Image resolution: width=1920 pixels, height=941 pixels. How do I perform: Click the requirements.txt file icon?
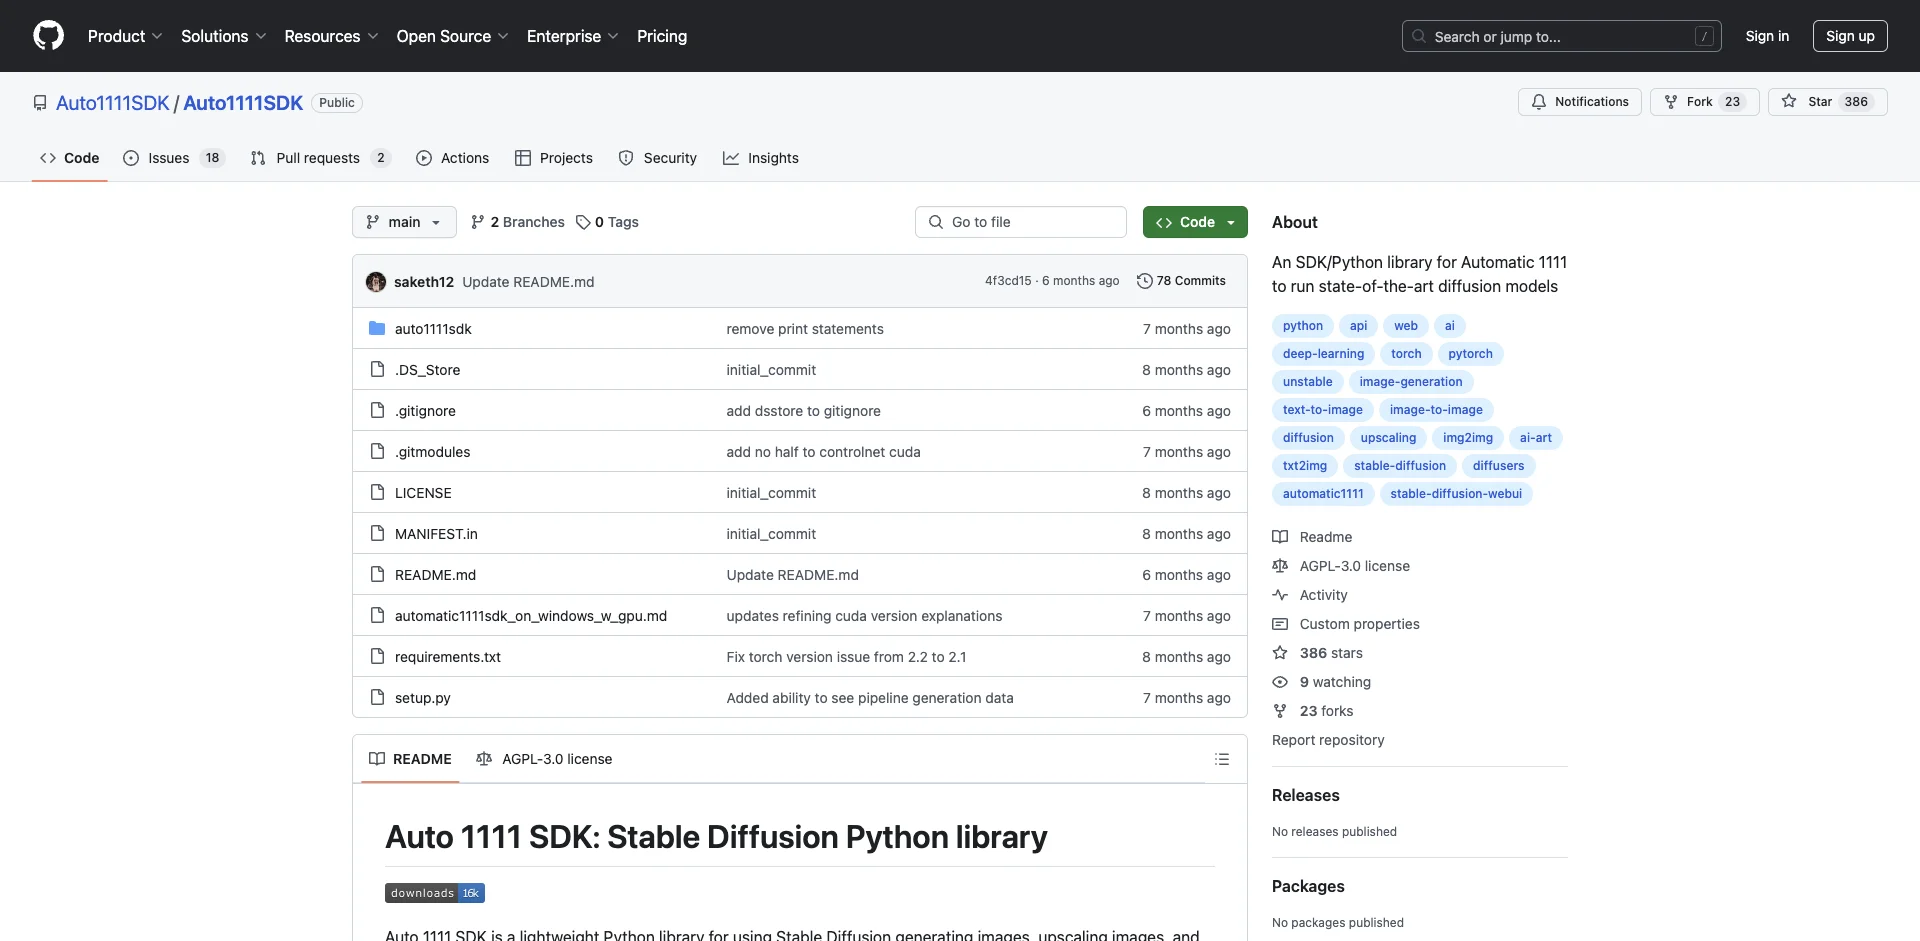(x=377, y=656)
